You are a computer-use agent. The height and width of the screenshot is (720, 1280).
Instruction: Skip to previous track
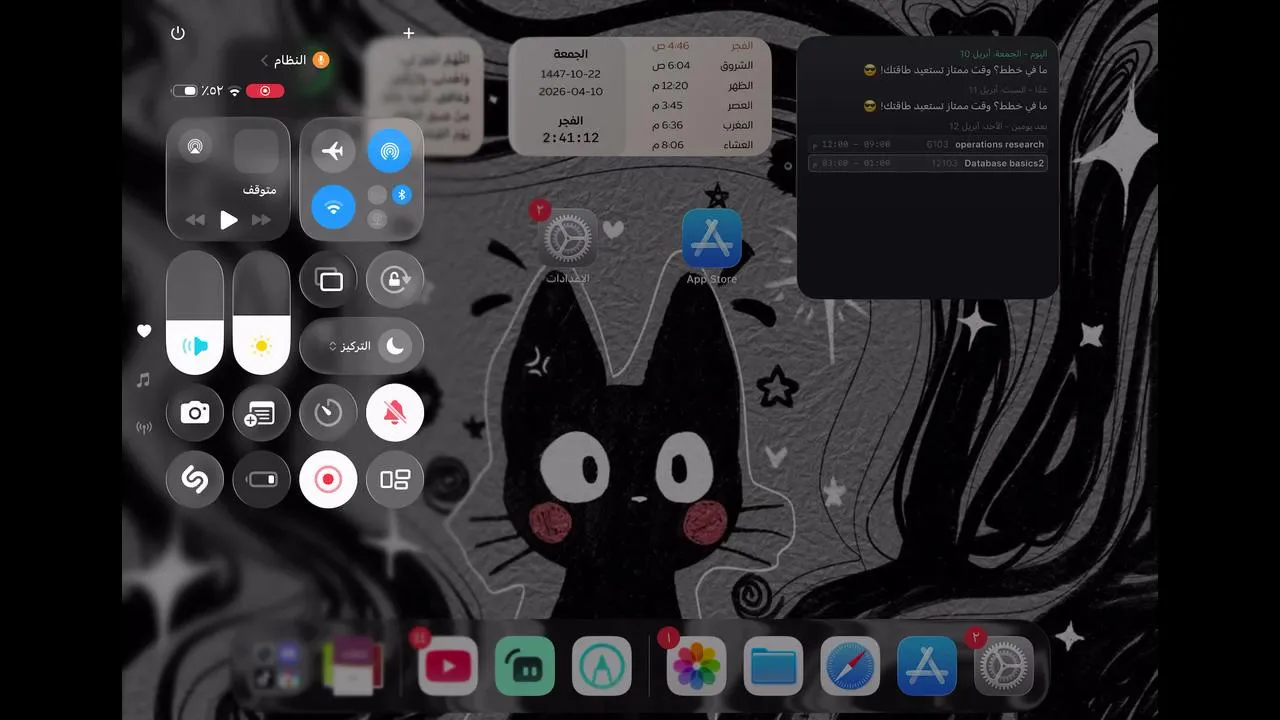click(195, 220)
